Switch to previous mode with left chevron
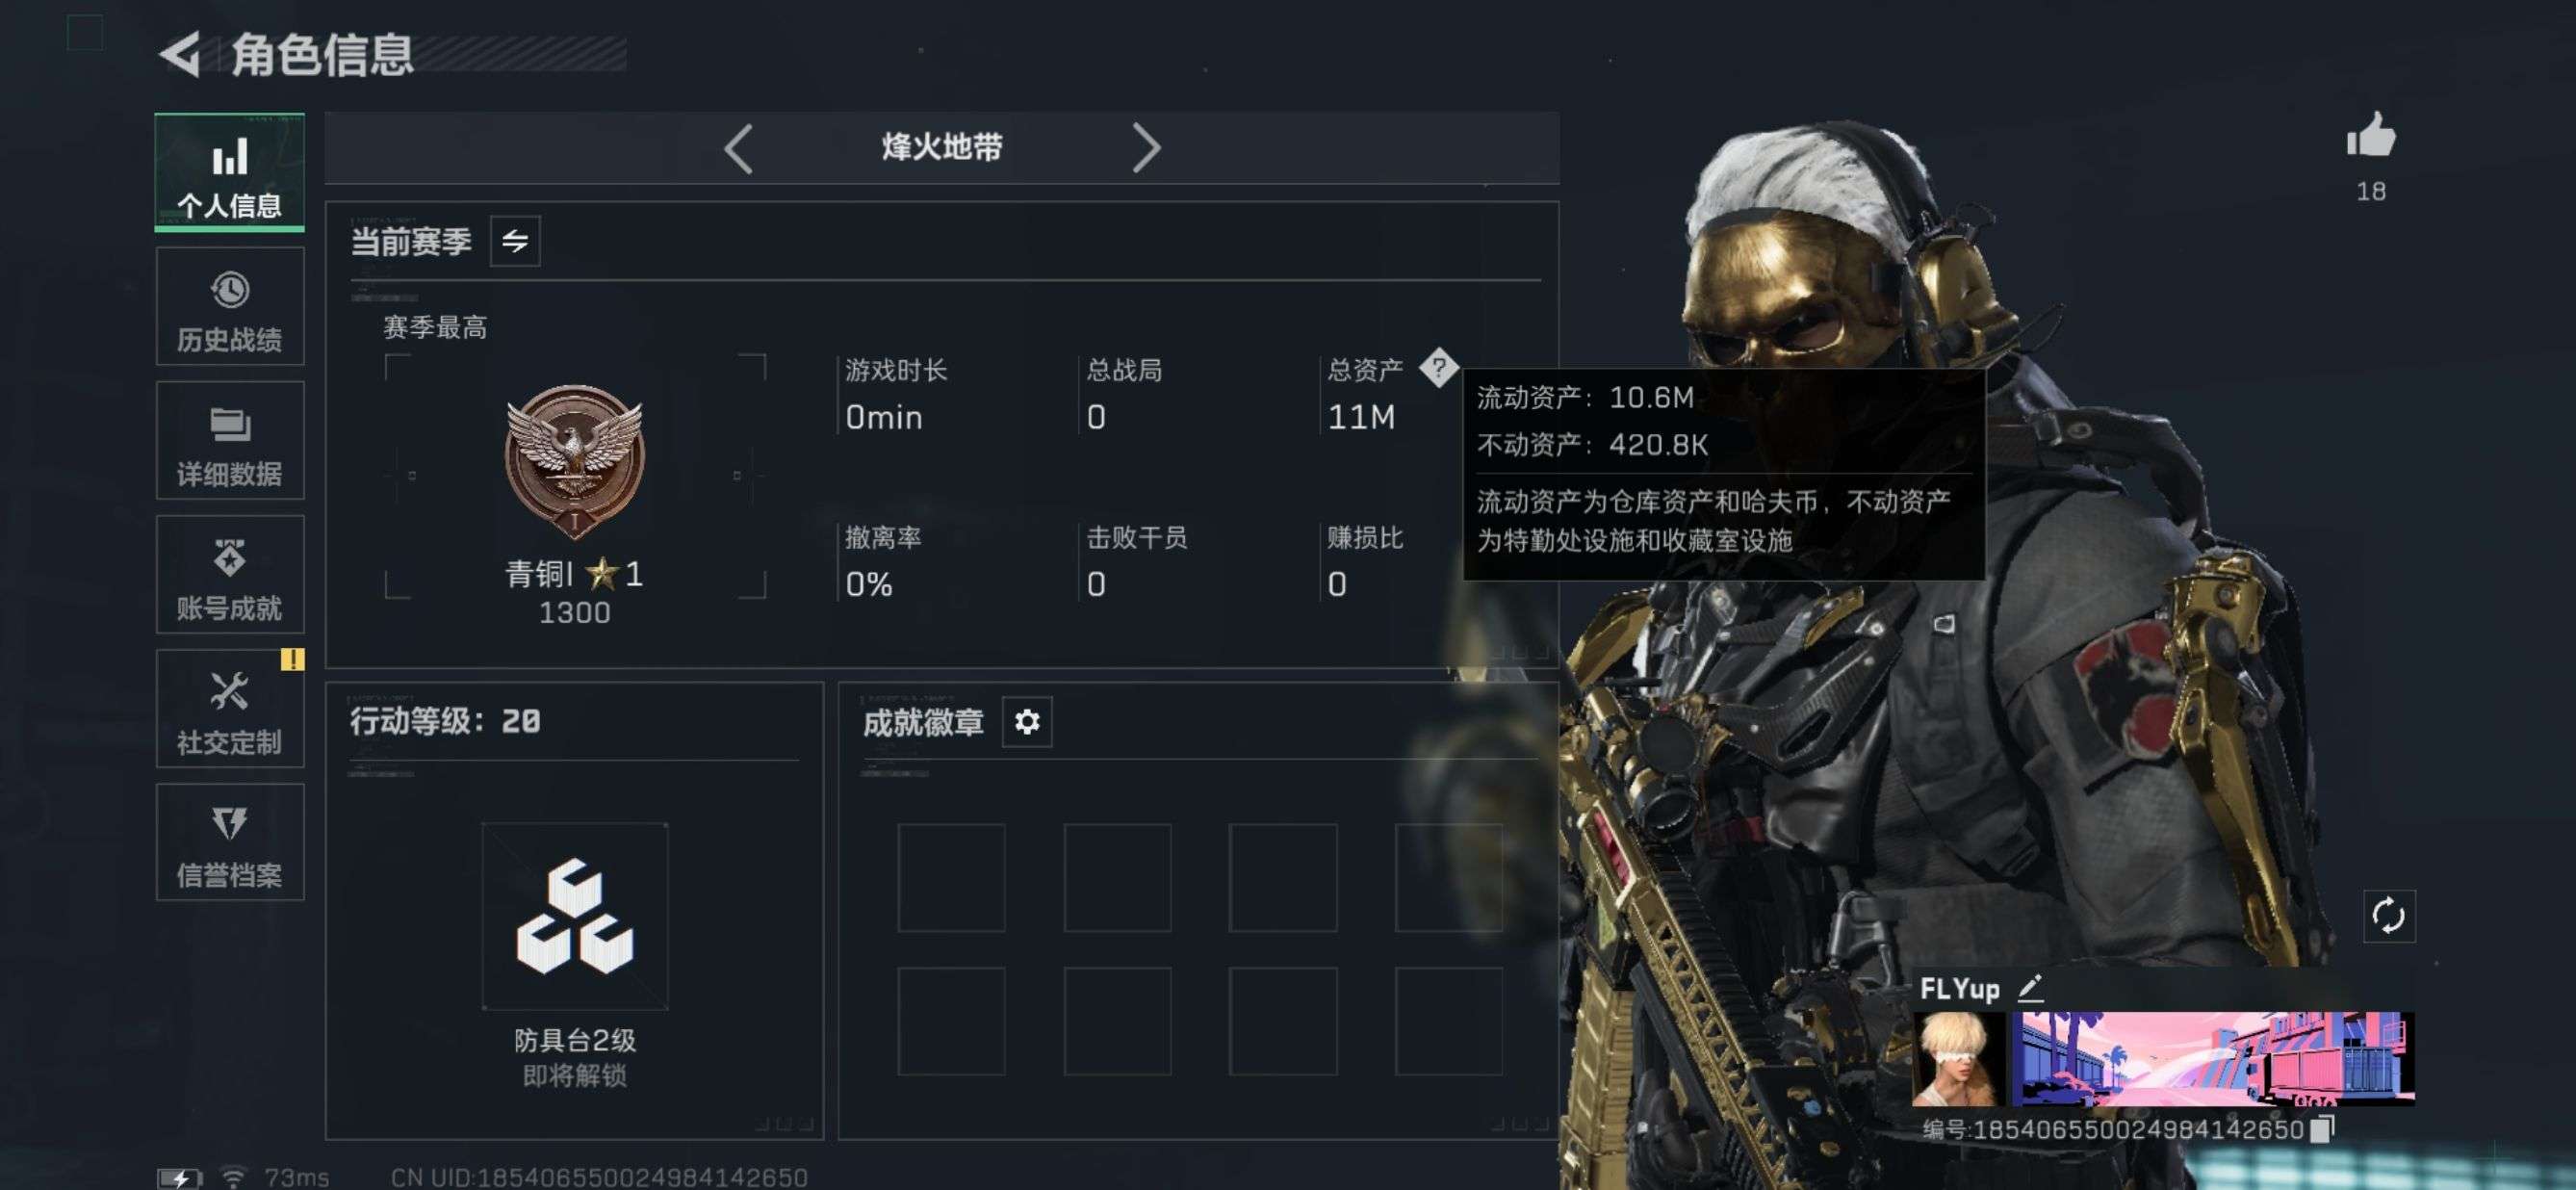2576x1190 pixels. pos(738,148)
